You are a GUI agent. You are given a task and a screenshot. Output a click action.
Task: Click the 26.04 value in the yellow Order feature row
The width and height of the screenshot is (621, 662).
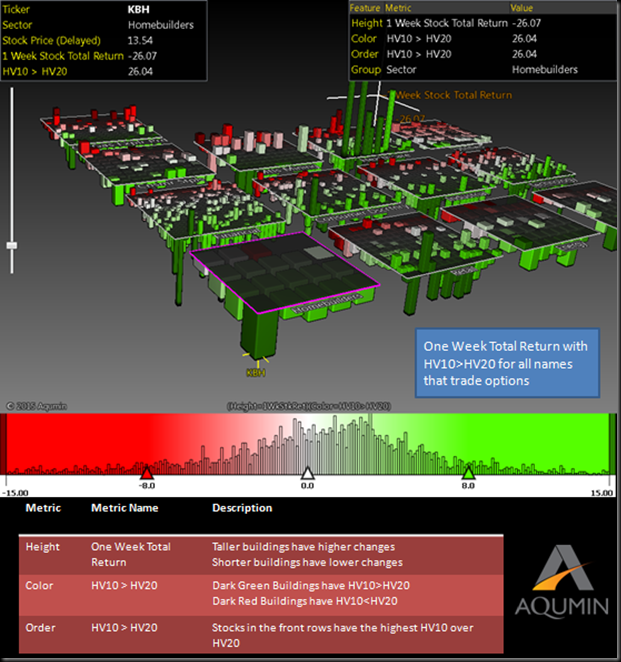click(524, 54)
